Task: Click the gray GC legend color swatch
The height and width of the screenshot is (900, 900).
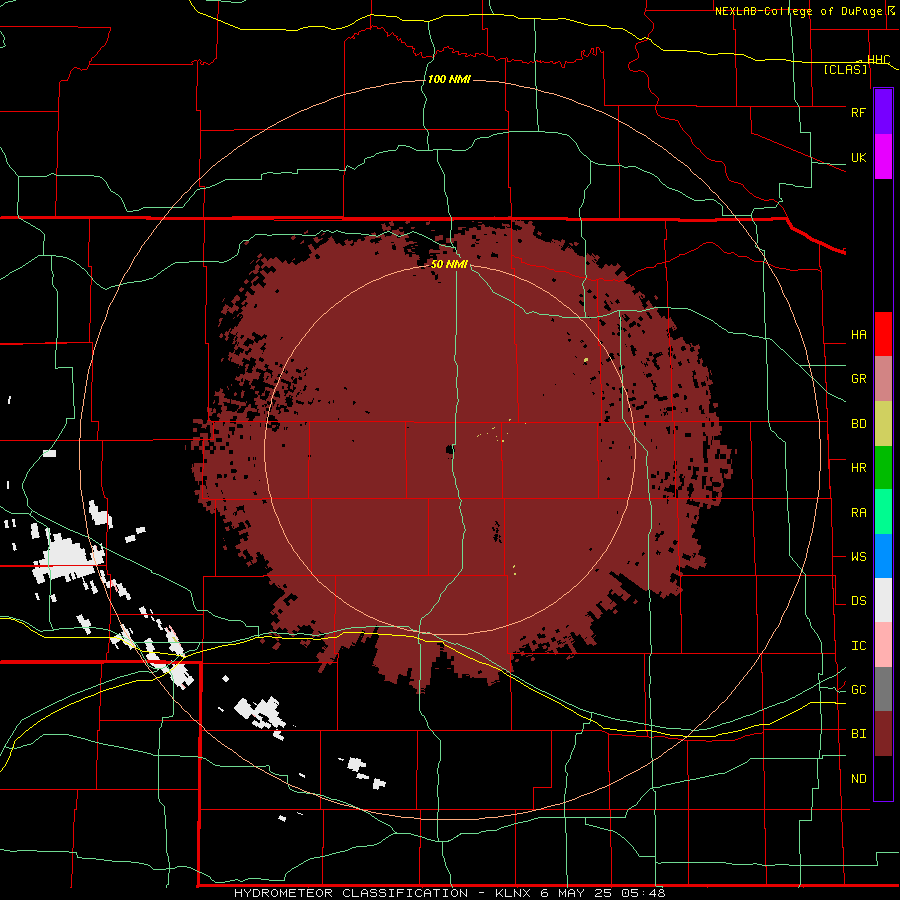Action: pos(883,689)
